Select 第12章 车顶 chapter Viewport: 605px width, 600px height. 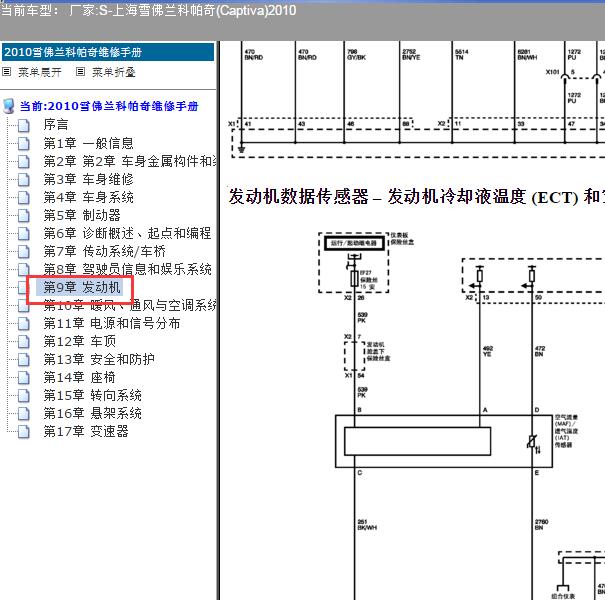tap(79, 341)
